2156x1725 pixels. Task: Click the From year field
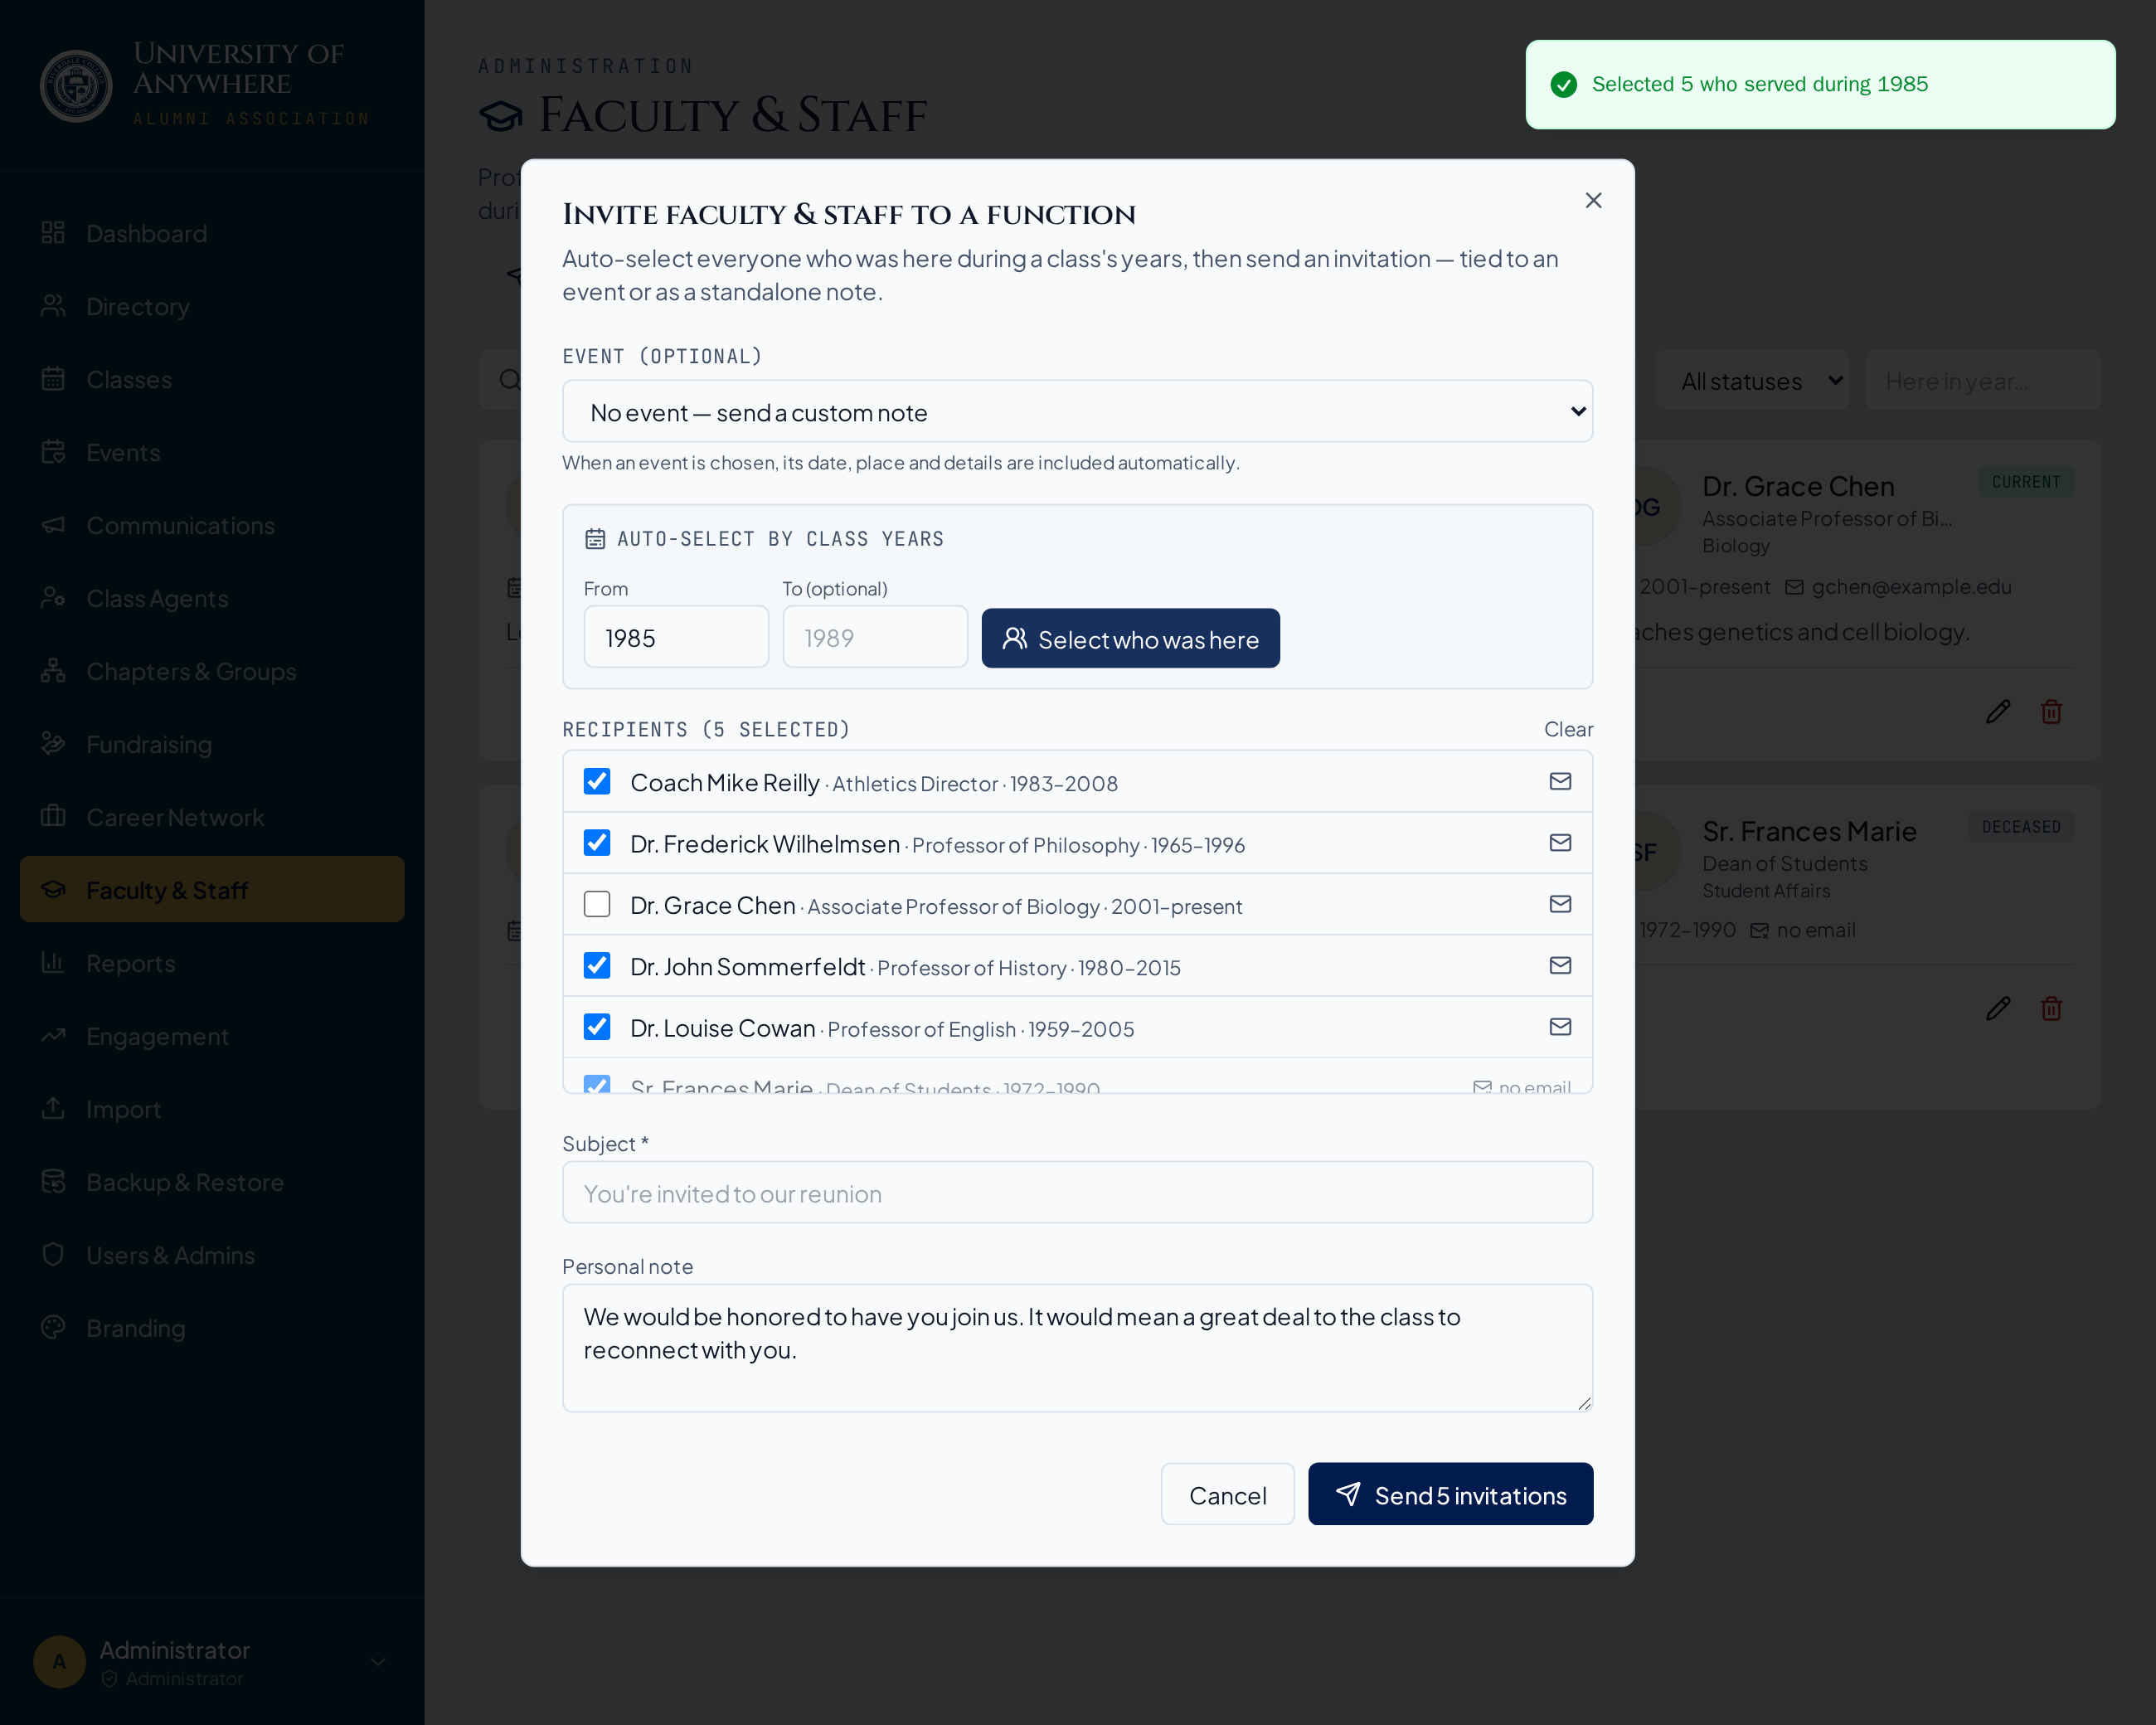click(x=676, y=637)
